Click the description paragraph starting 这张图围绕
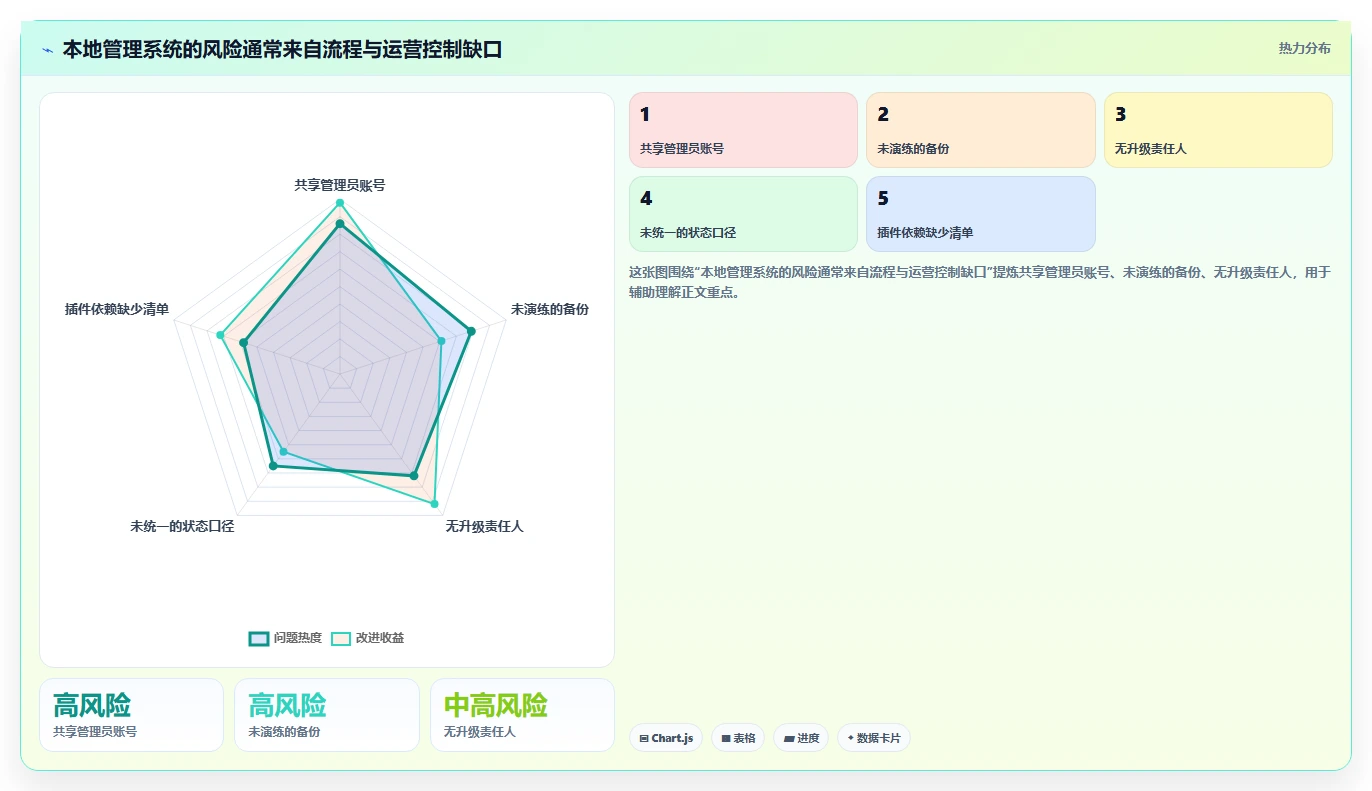 coord(980,282)
